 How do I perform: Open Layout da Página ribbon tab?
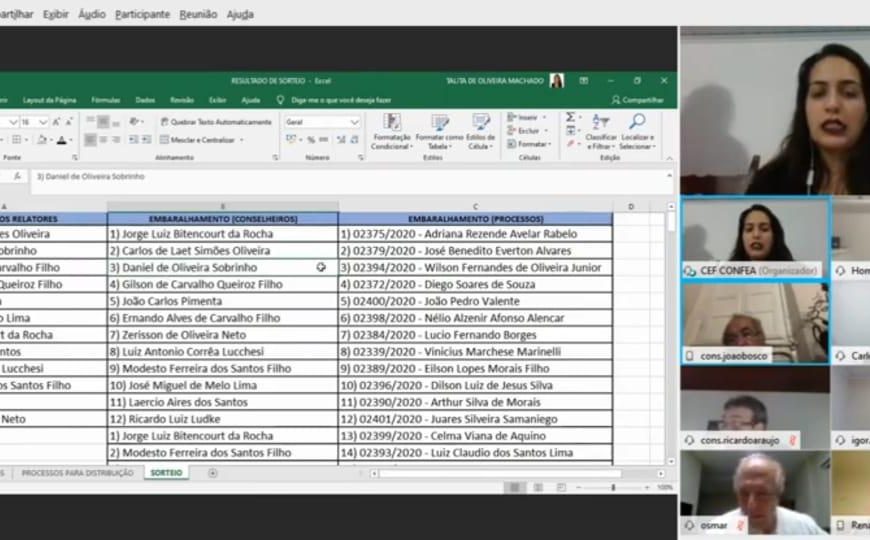tap(49, 100)
